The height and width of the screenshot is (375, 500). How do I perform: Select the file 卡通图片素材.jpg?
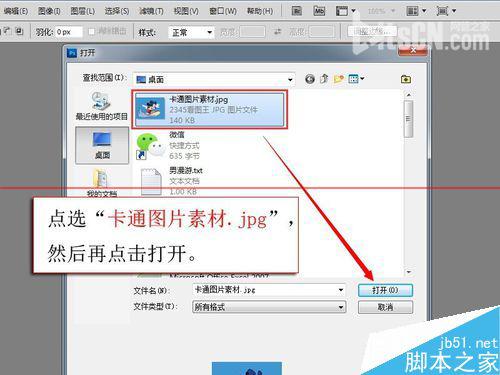click(x=209, y=110)
